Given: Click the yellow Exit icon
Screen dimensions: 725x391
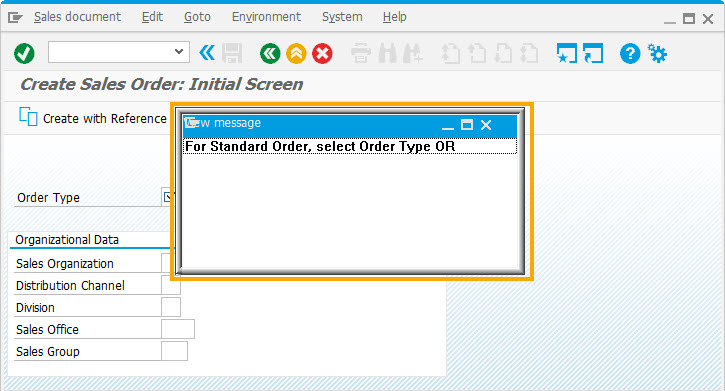Looking at the screenshot, I should tap(296, 54).
